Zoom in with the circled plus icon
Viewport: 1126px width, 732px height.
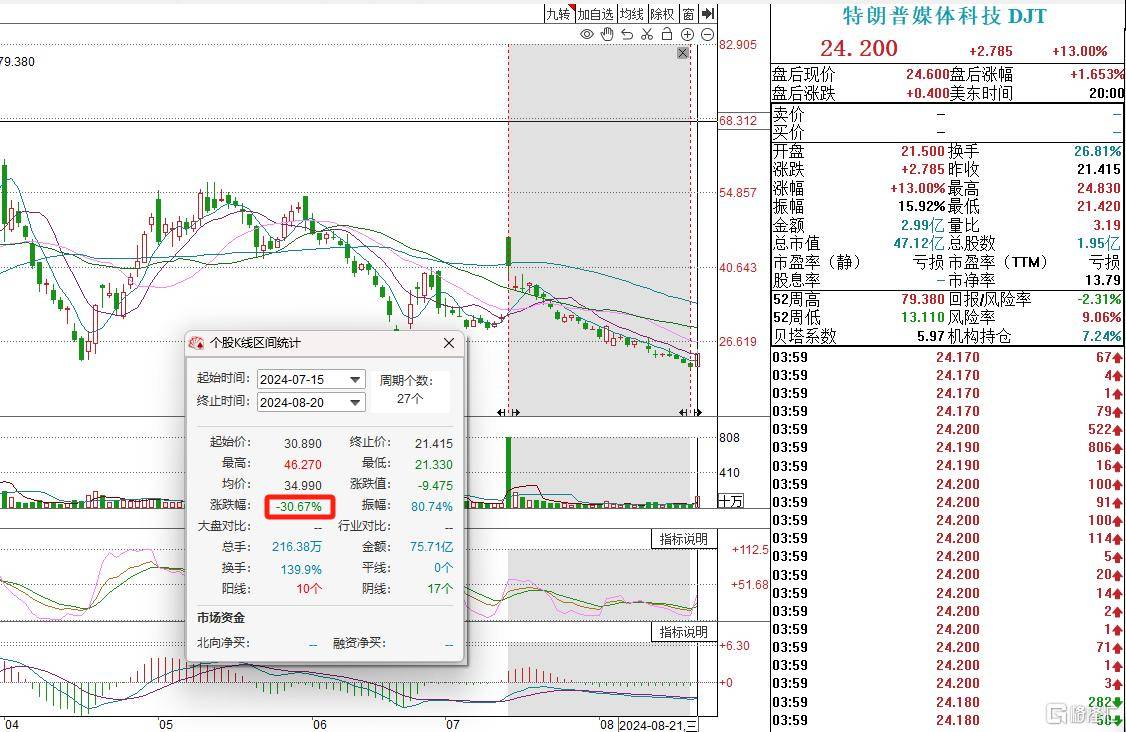tap(687, 34)
